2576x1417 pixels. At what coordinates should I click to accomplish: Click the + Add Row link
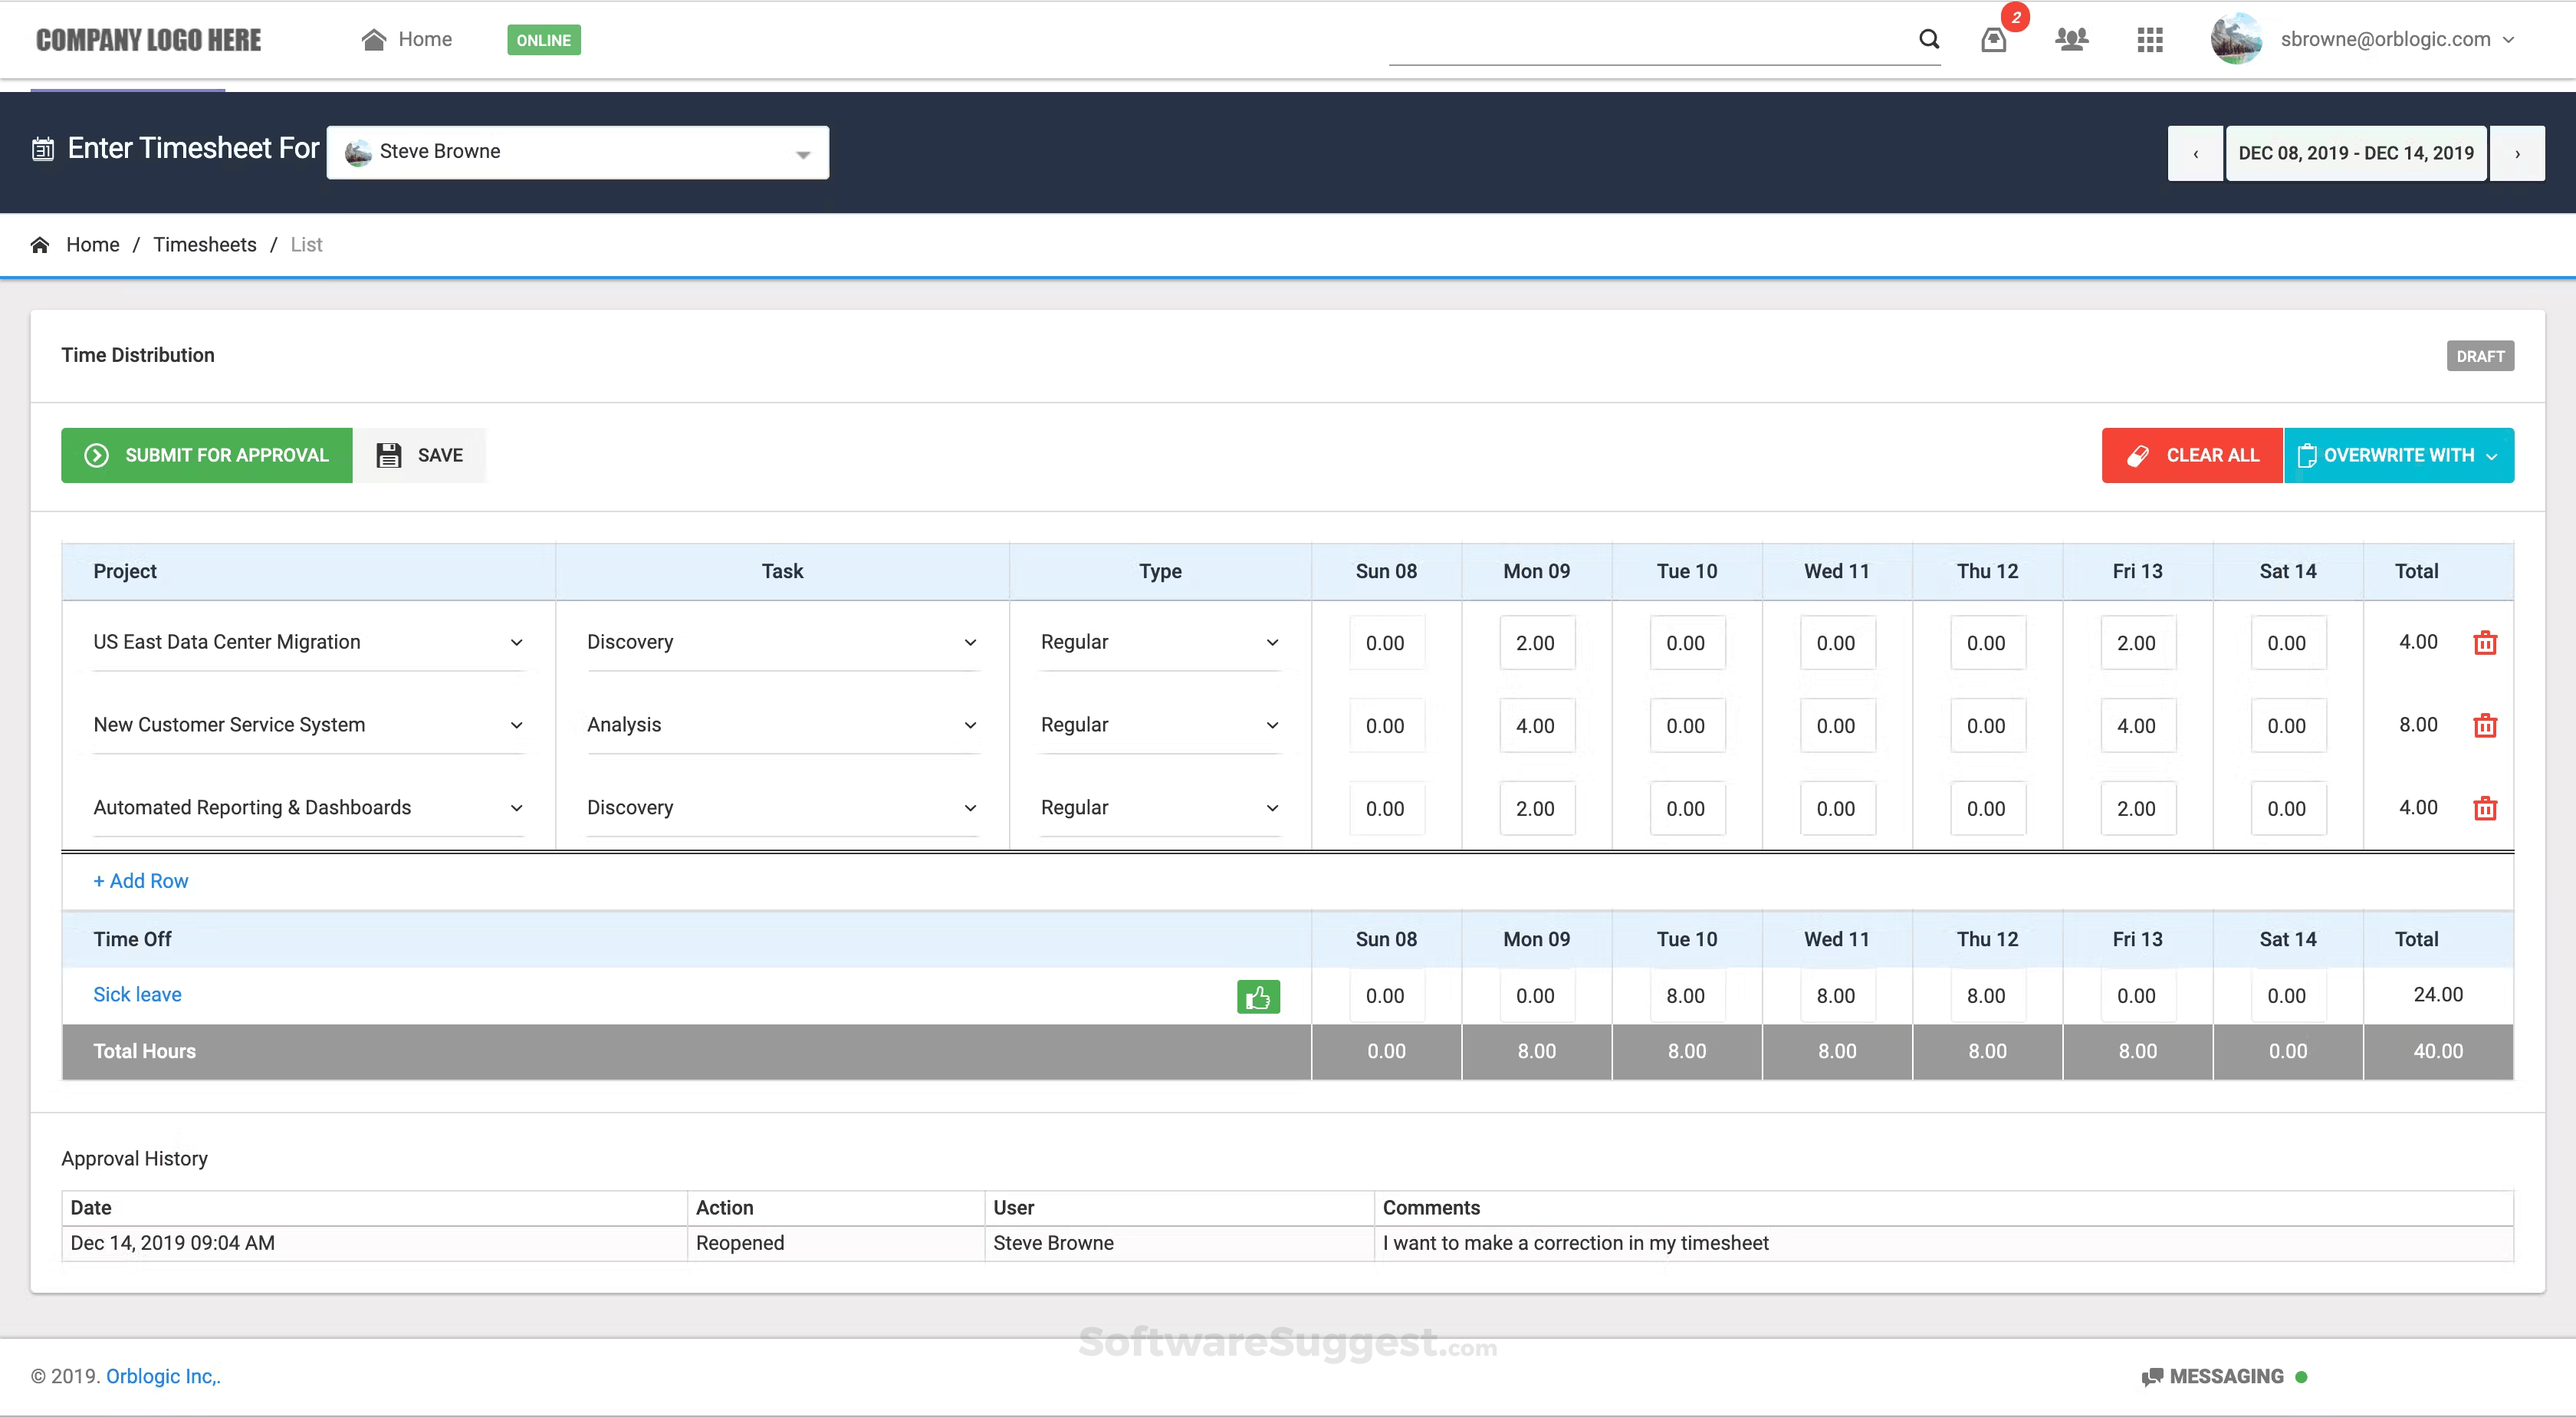point(141,881)
